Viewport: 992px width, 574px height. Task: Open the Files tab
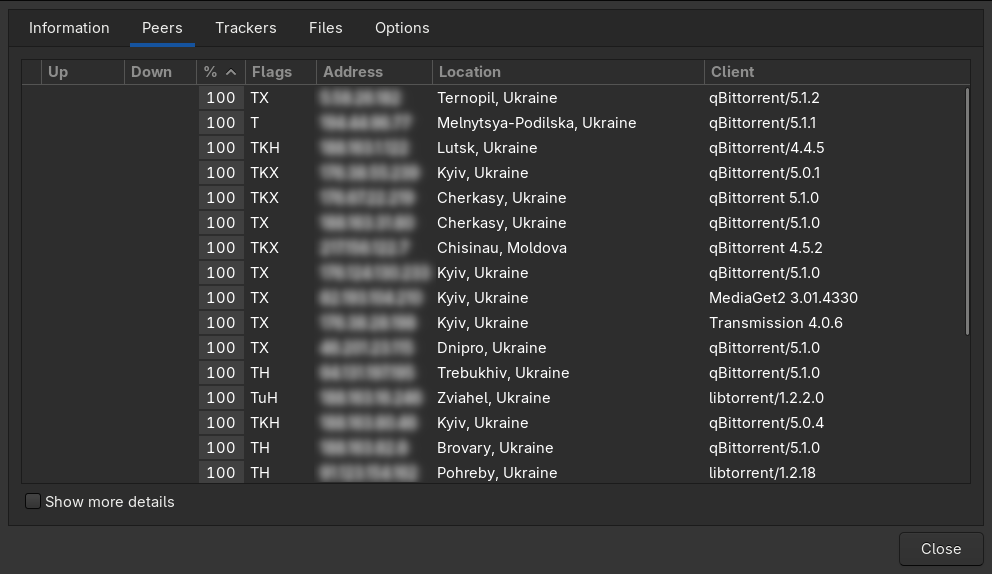point(325,28)
